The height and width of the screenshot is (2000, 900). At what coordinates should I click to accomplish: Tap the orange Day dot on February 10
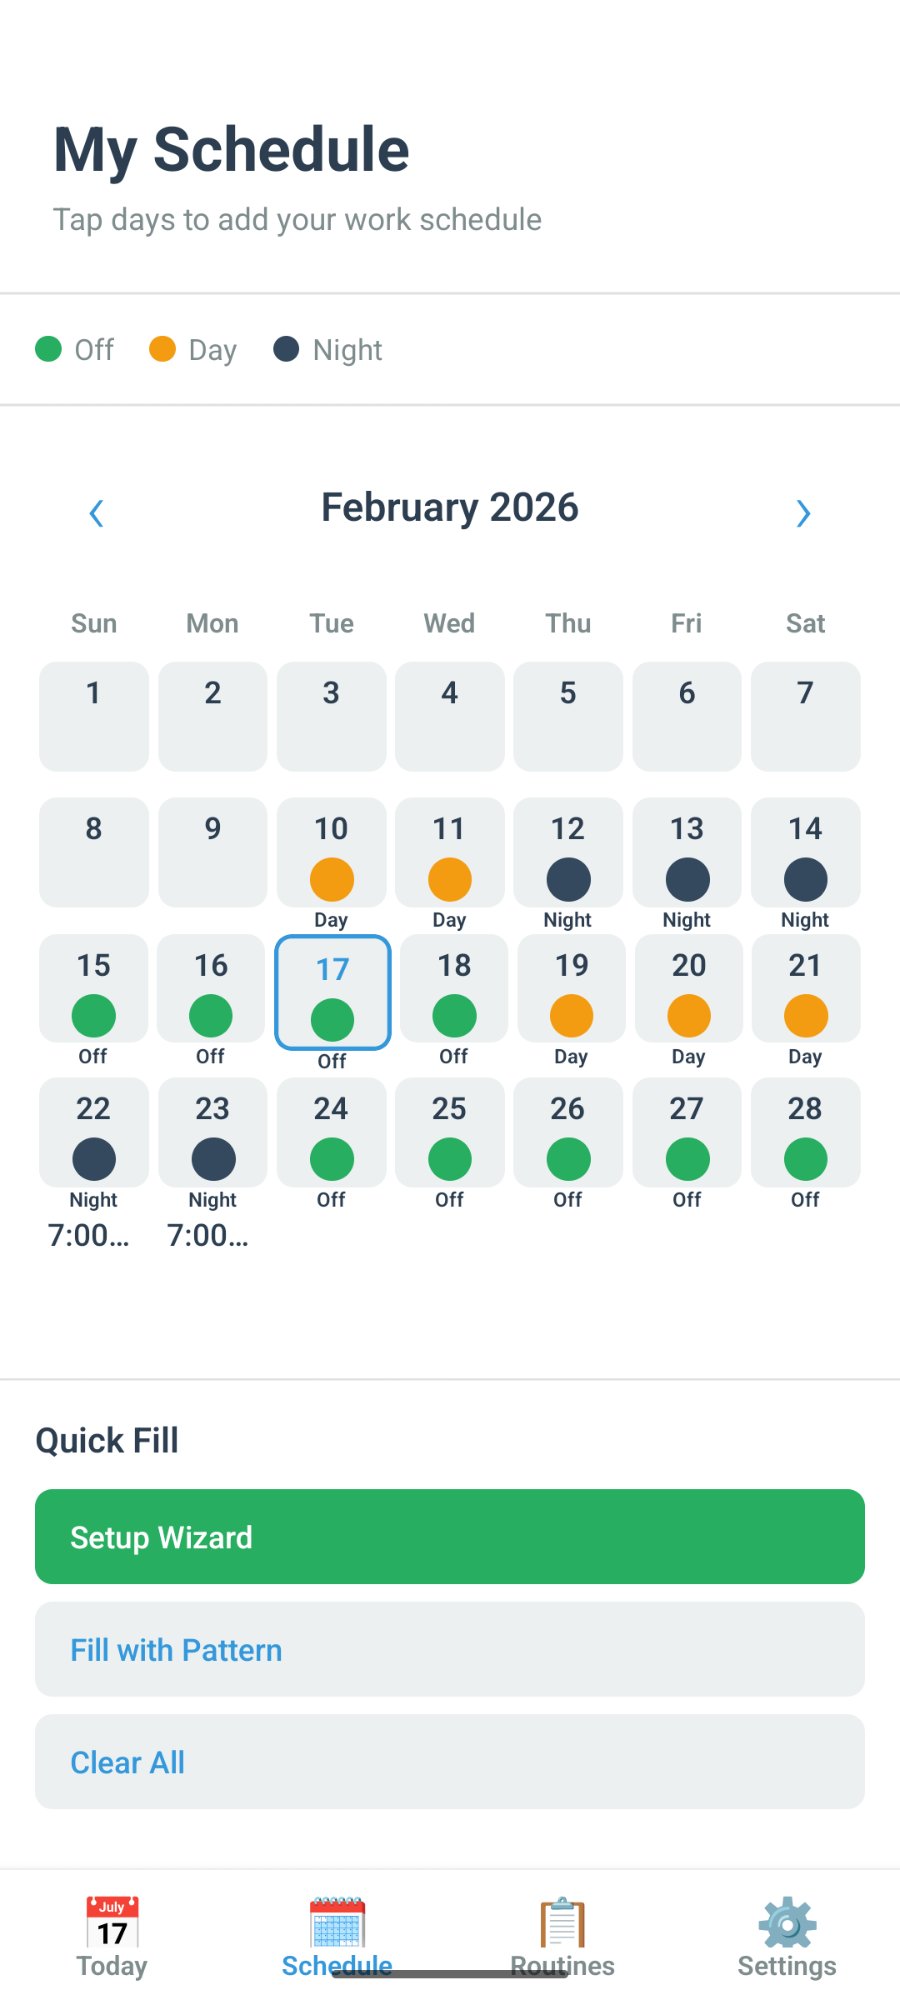click(x=331, y=879)
